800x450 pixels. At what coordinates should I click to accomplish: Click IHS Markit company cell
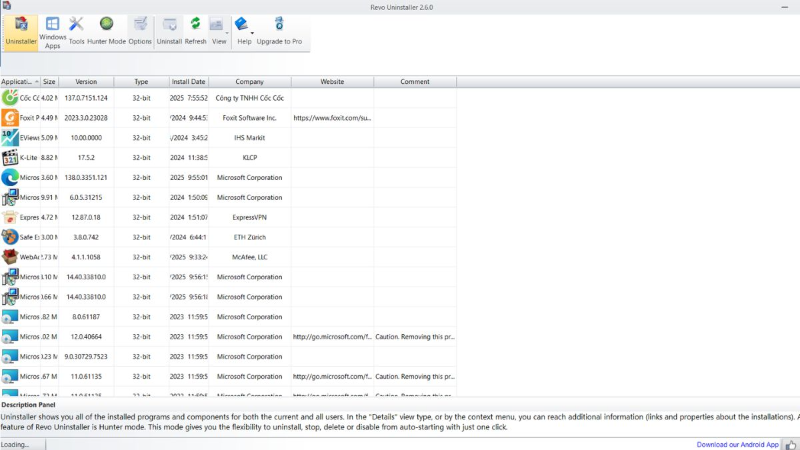[x=249, y=137]
